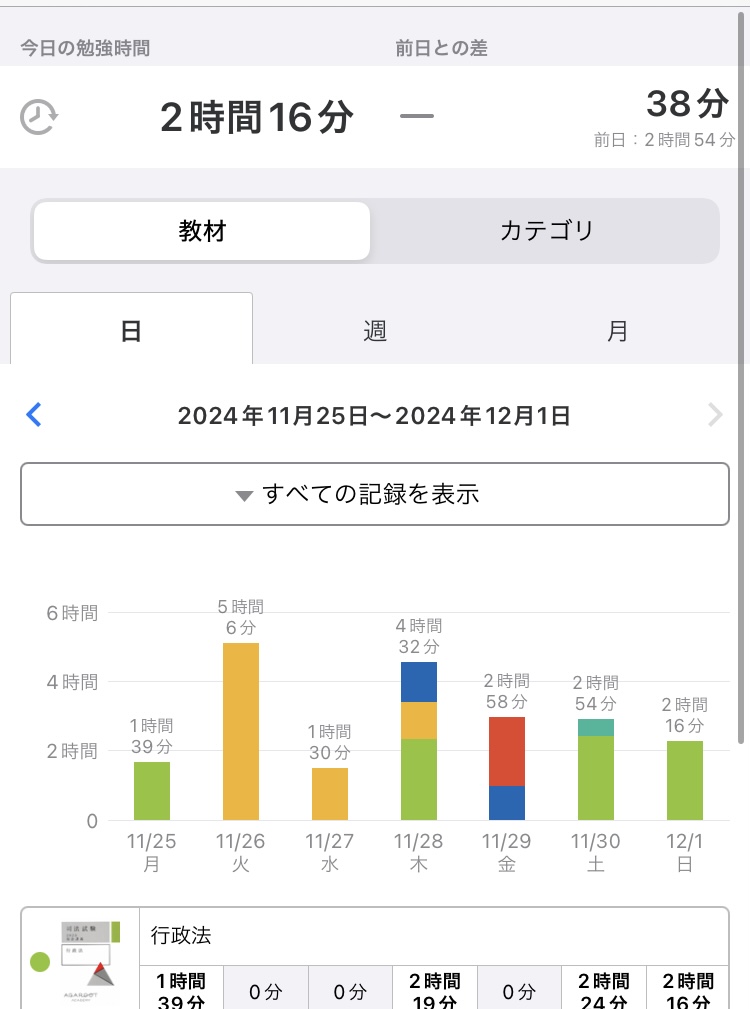This screenshot has height=1009, width=750.
Task: Expand すべての記録を表示 dropdown
Action: [375, 494]
